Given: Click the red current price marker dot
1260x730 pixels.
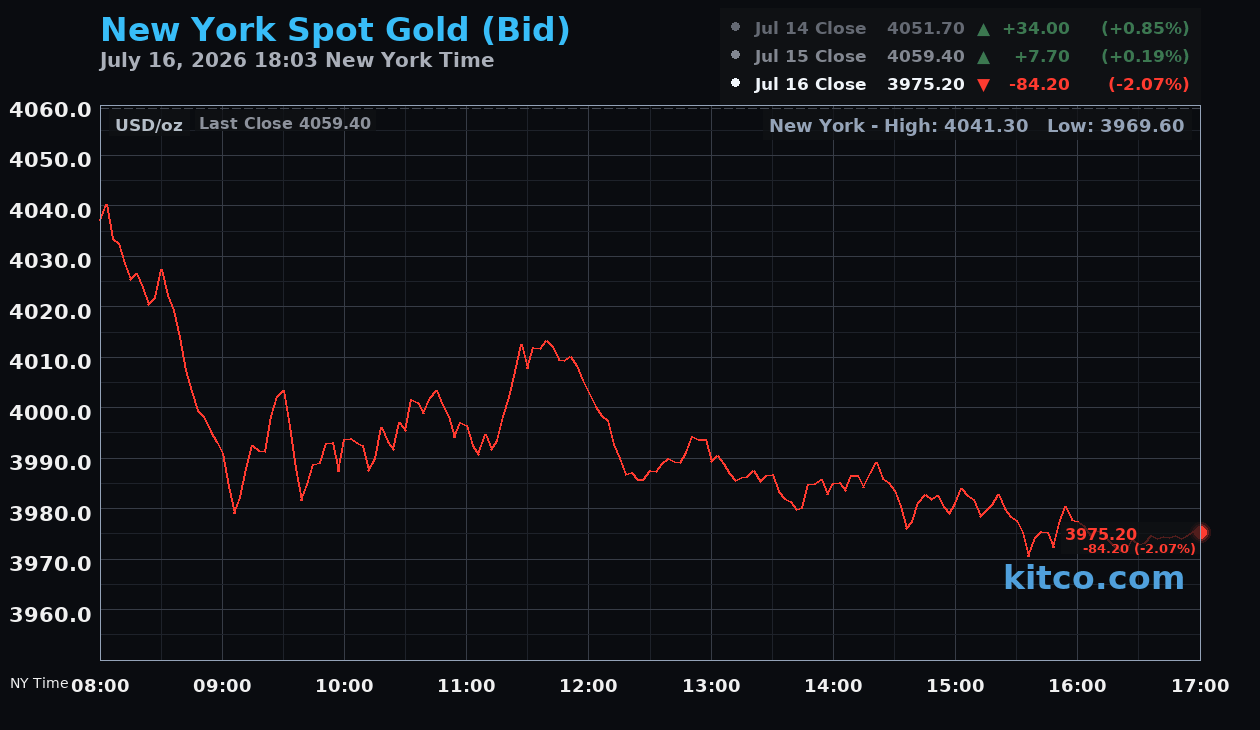Looking at the screenshot, I should (x=1201, y=533).
